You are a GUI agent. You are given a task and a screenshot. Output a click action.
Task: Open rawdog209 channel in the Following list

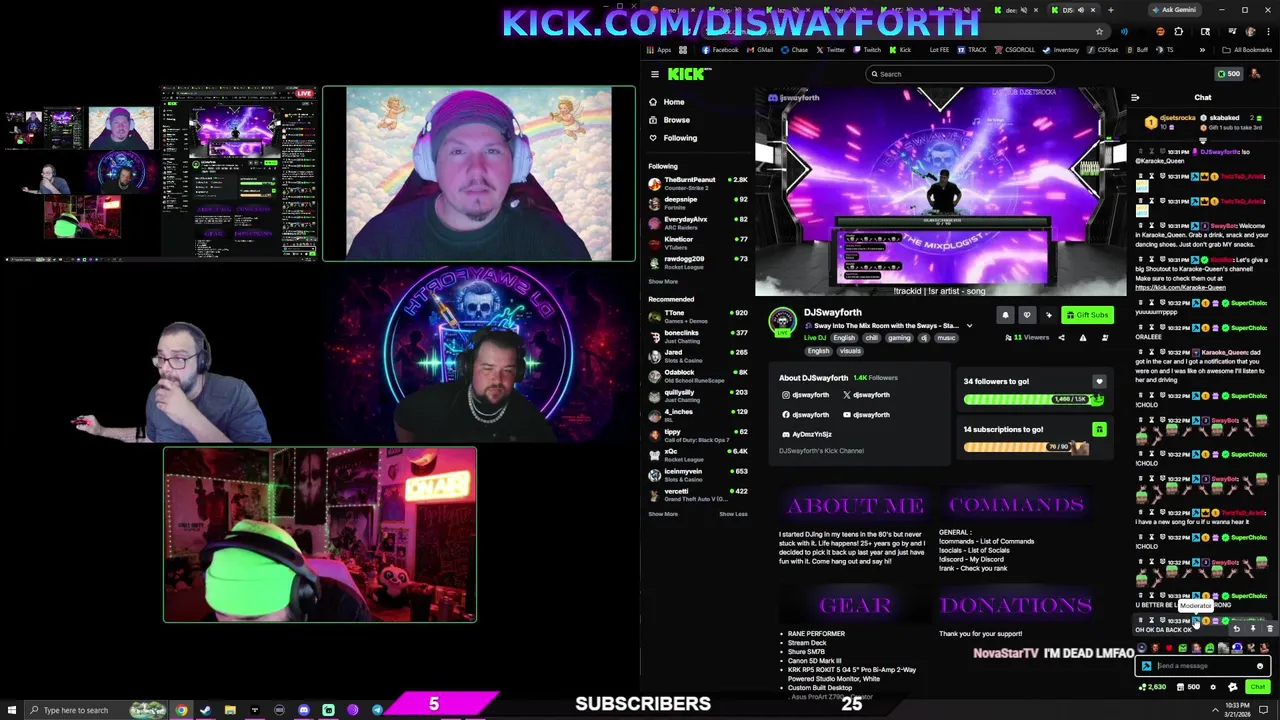(697, 263)
